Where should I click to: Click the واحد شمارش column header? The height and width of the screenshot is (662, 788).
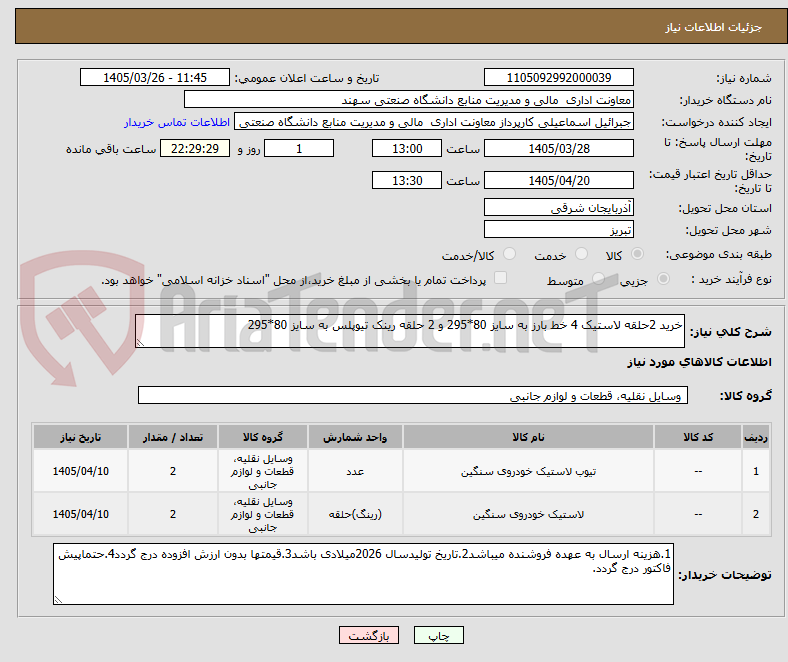pyautogui.click(x=355, y=437)
